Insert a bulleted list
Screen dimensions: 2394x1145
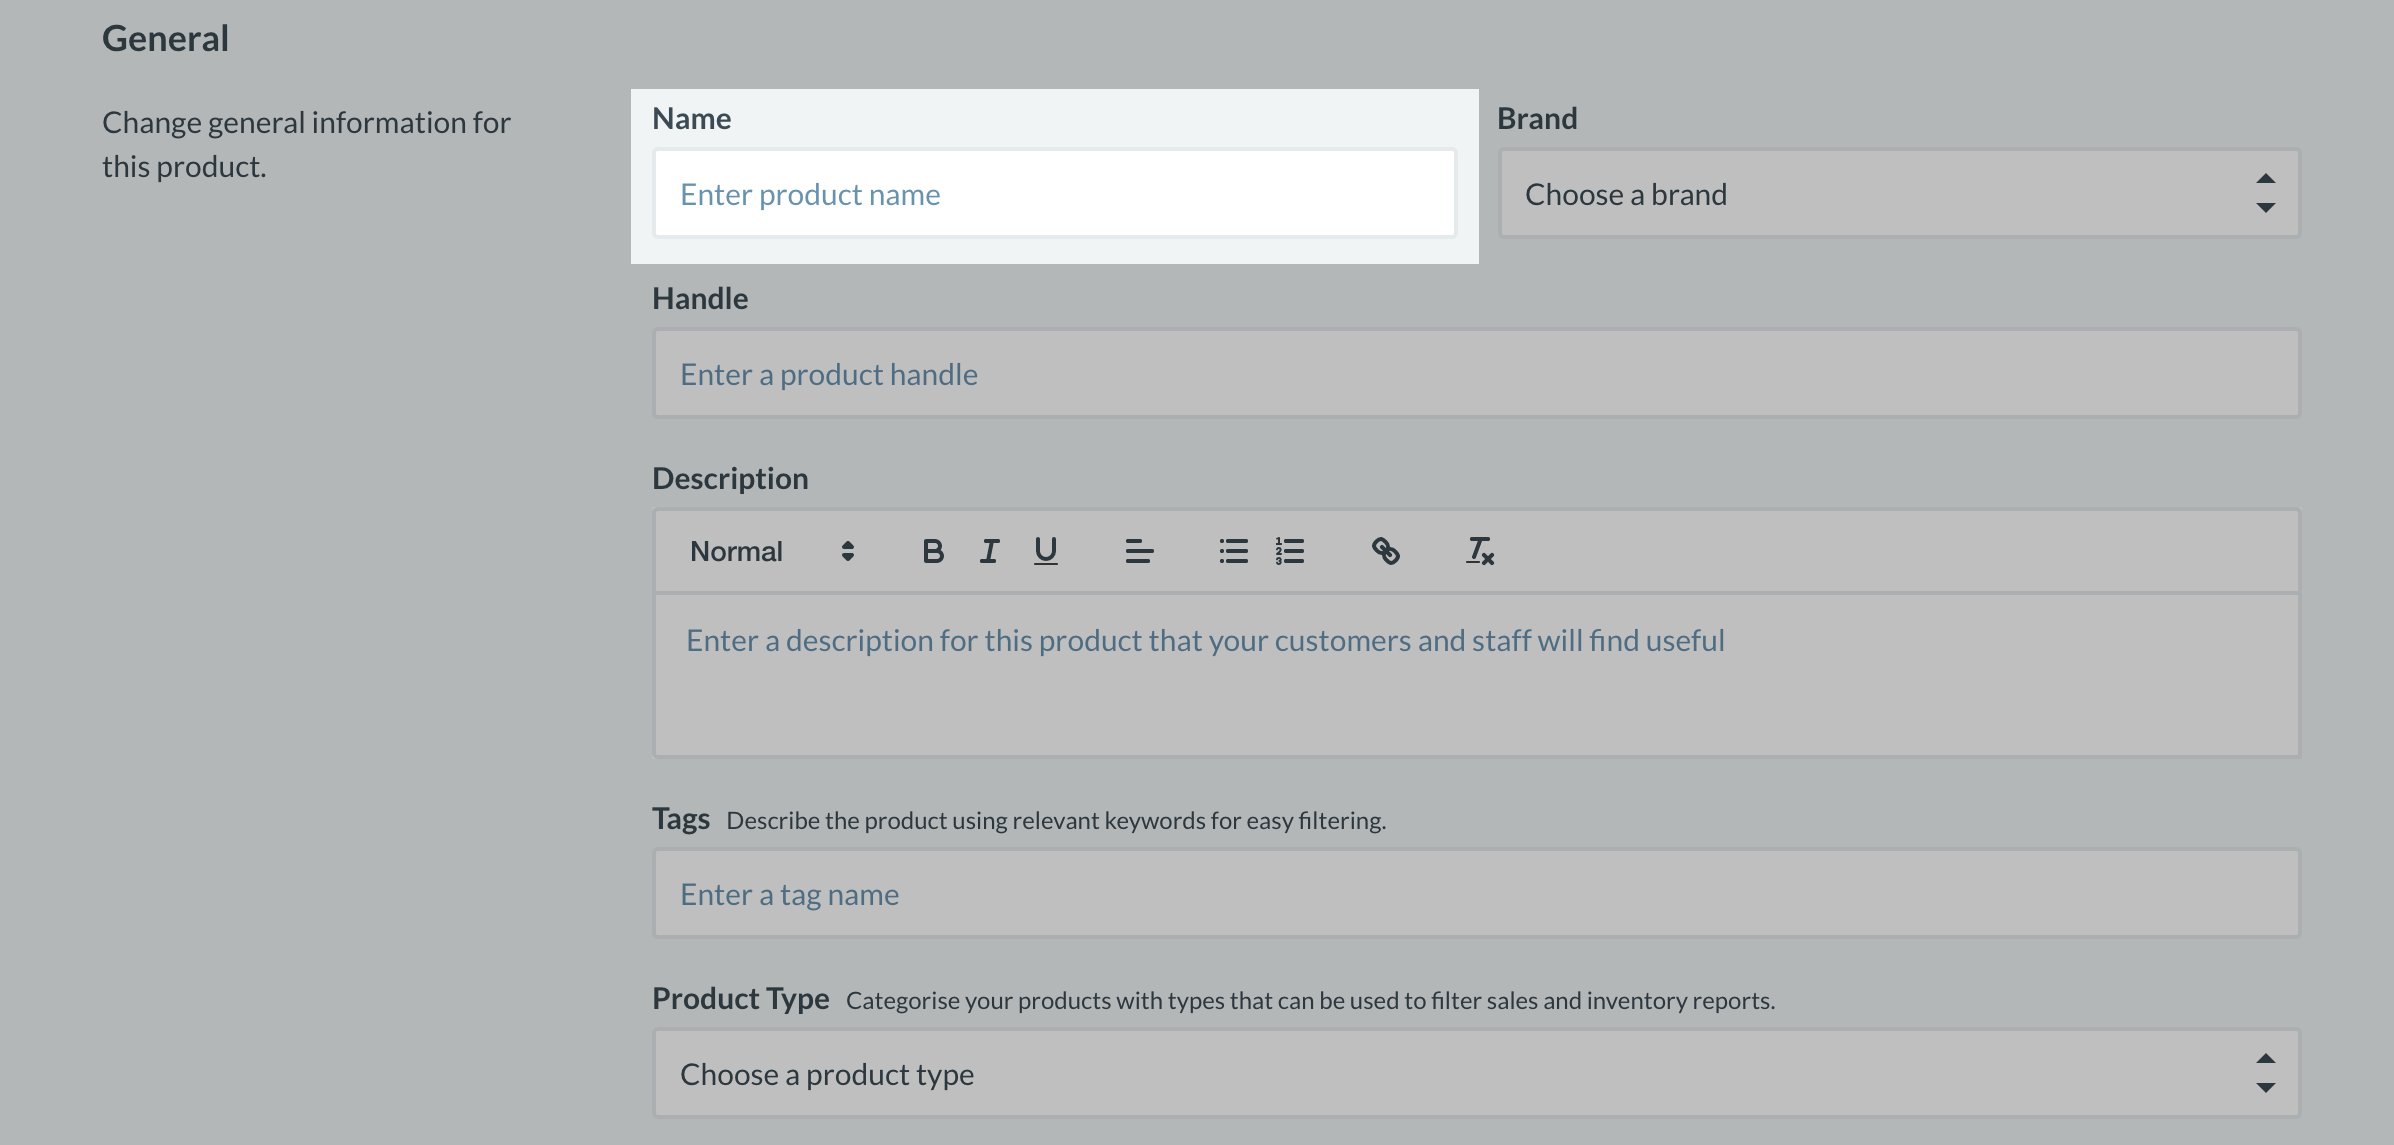pos(1233,551)
